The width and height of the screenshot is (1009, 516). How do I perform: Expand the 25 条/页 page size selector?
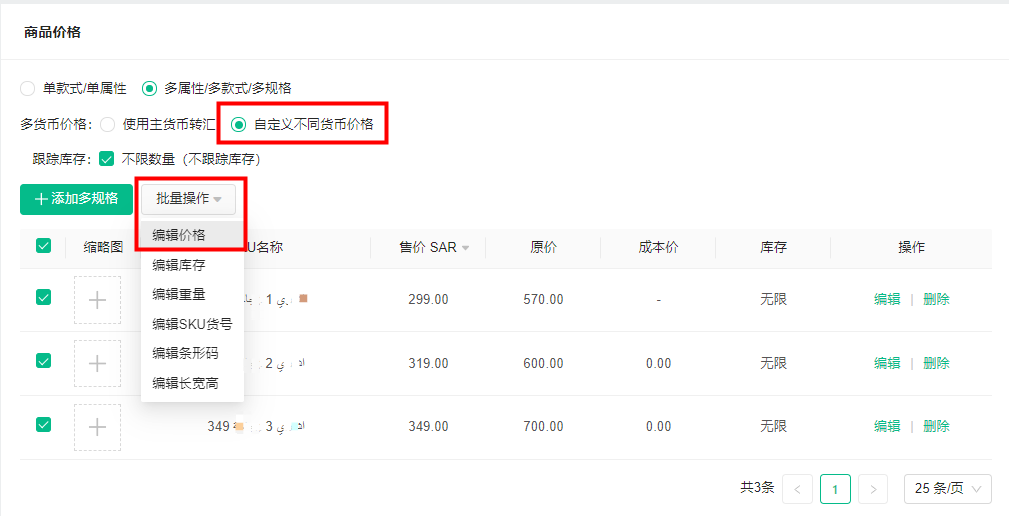947,489
